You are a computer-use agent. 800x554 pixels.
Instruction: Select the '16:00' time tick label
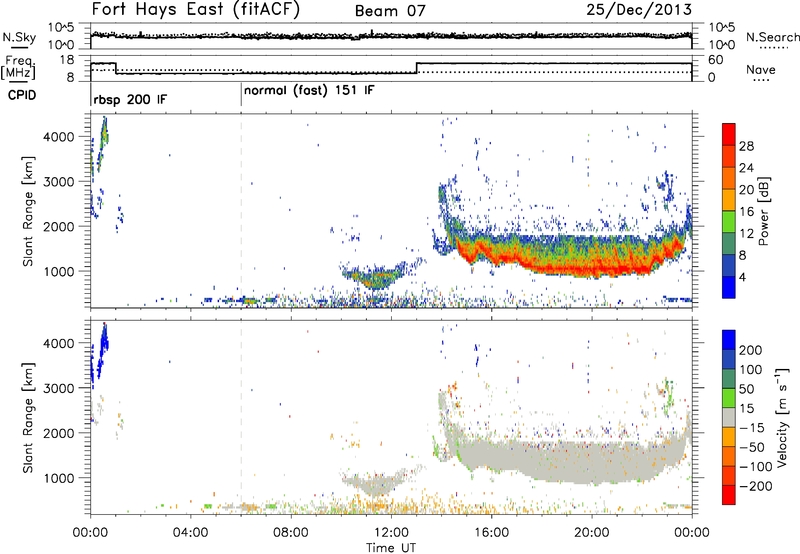pyautogui.click(x=491, y=533)
